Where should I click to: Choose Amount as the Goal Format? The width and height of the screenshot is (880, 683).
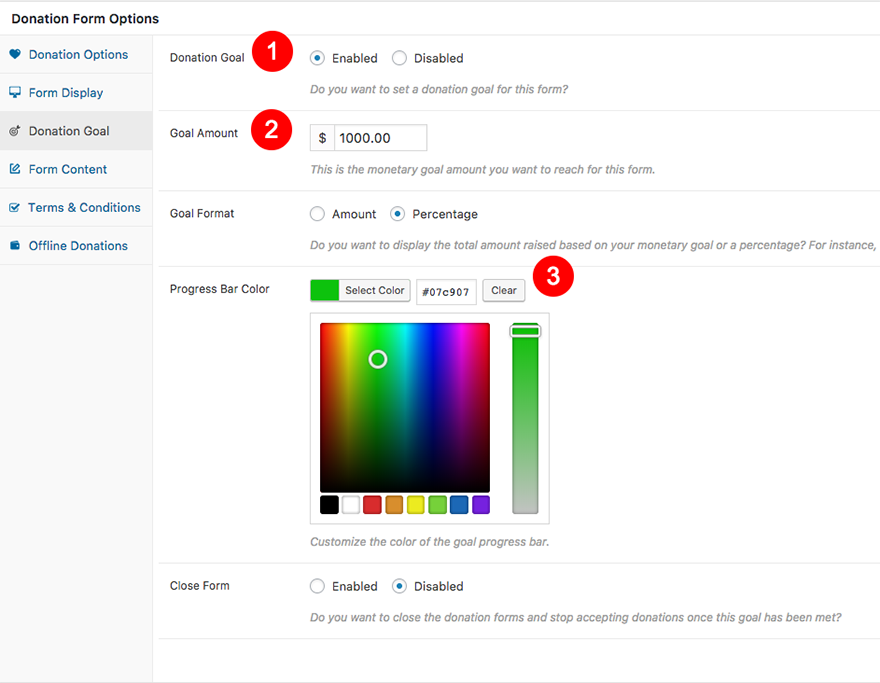coord(318,214)
